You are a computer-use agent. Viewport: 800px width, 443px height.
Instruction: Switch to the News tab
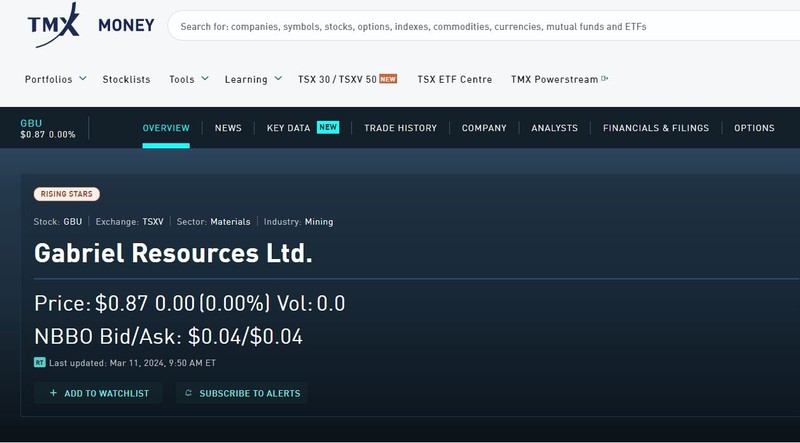click(228, 128)
